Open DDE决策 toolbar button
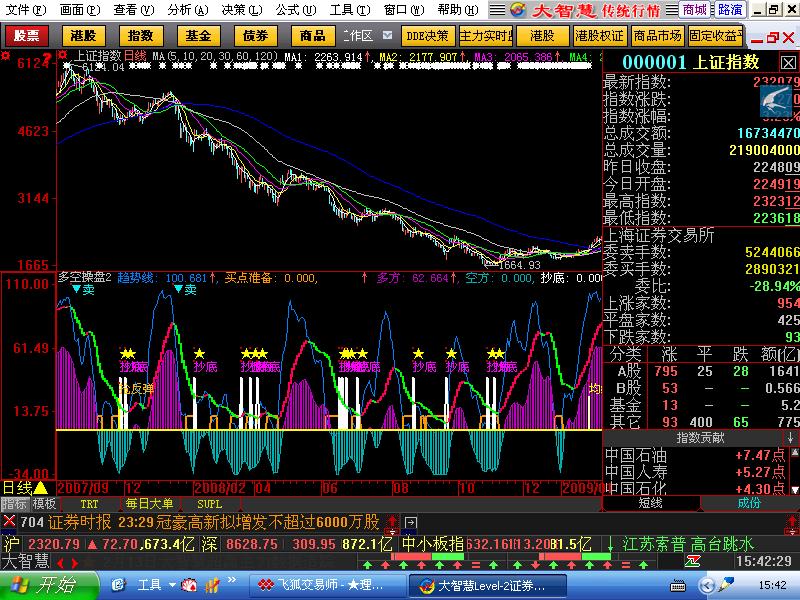 pos(428,36)
